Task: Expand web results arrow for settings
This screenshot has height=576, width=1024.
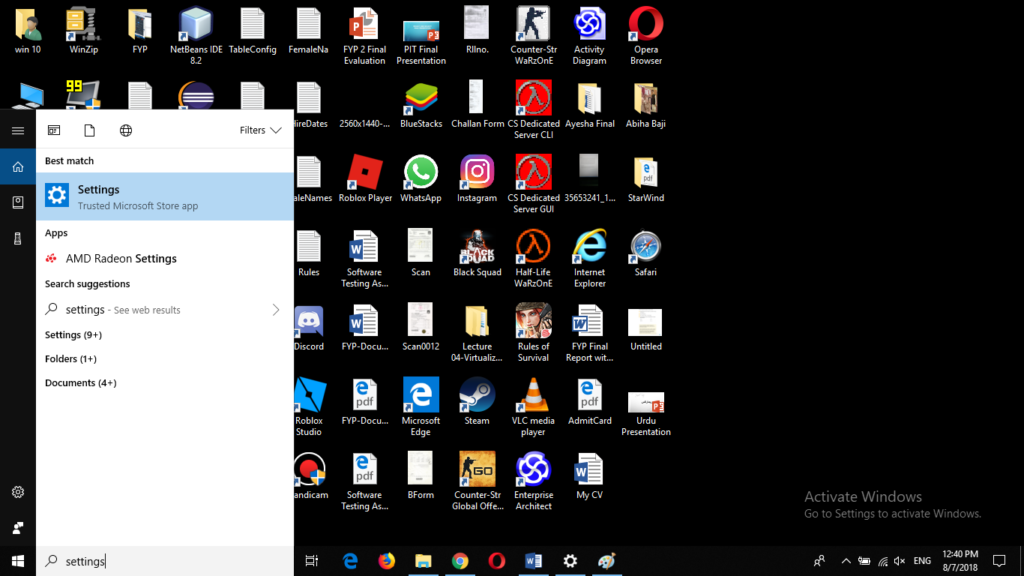Action: (x=276, y=310)
